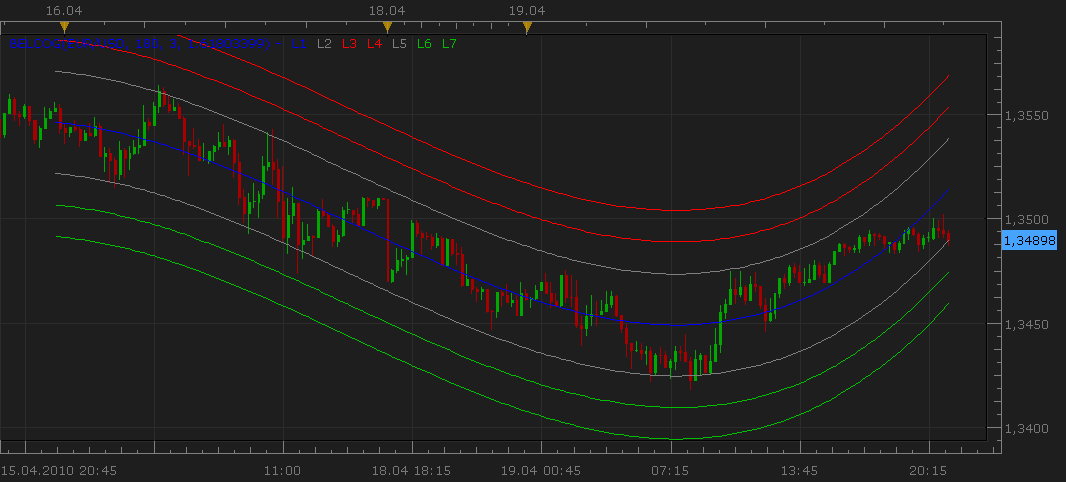Click the 18.04 18:15 time label

(412, 470)
